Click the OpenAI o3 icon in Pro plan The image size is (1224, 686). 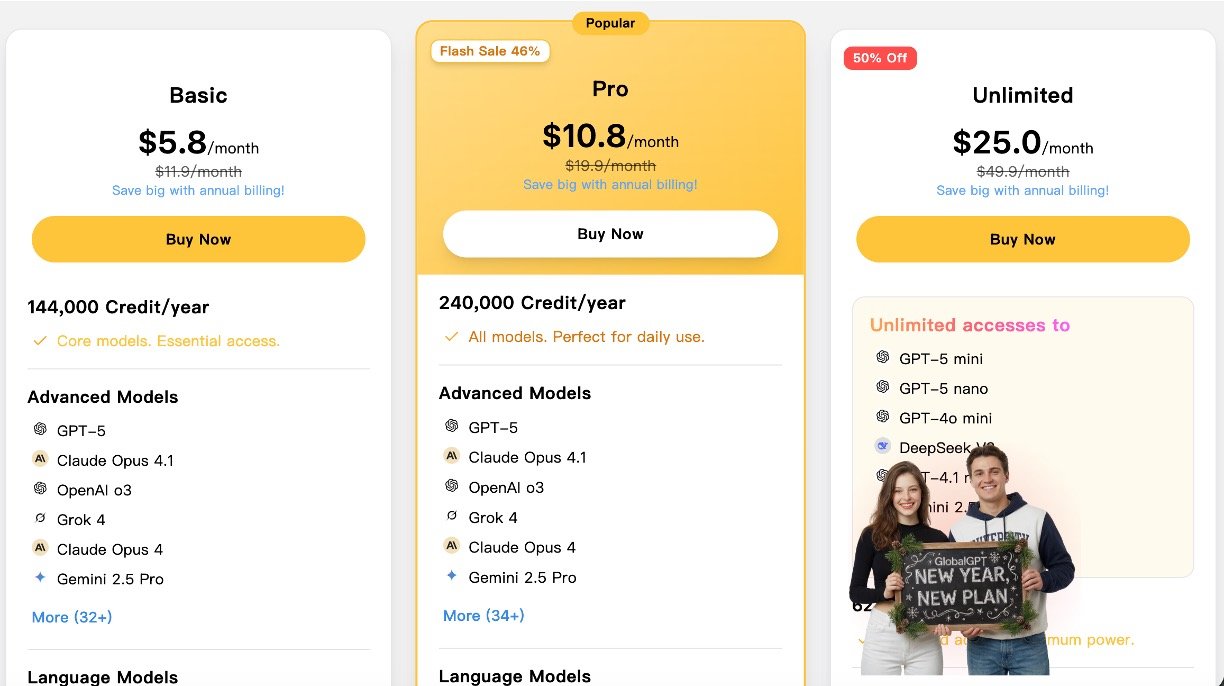click(x=452, y=486)
